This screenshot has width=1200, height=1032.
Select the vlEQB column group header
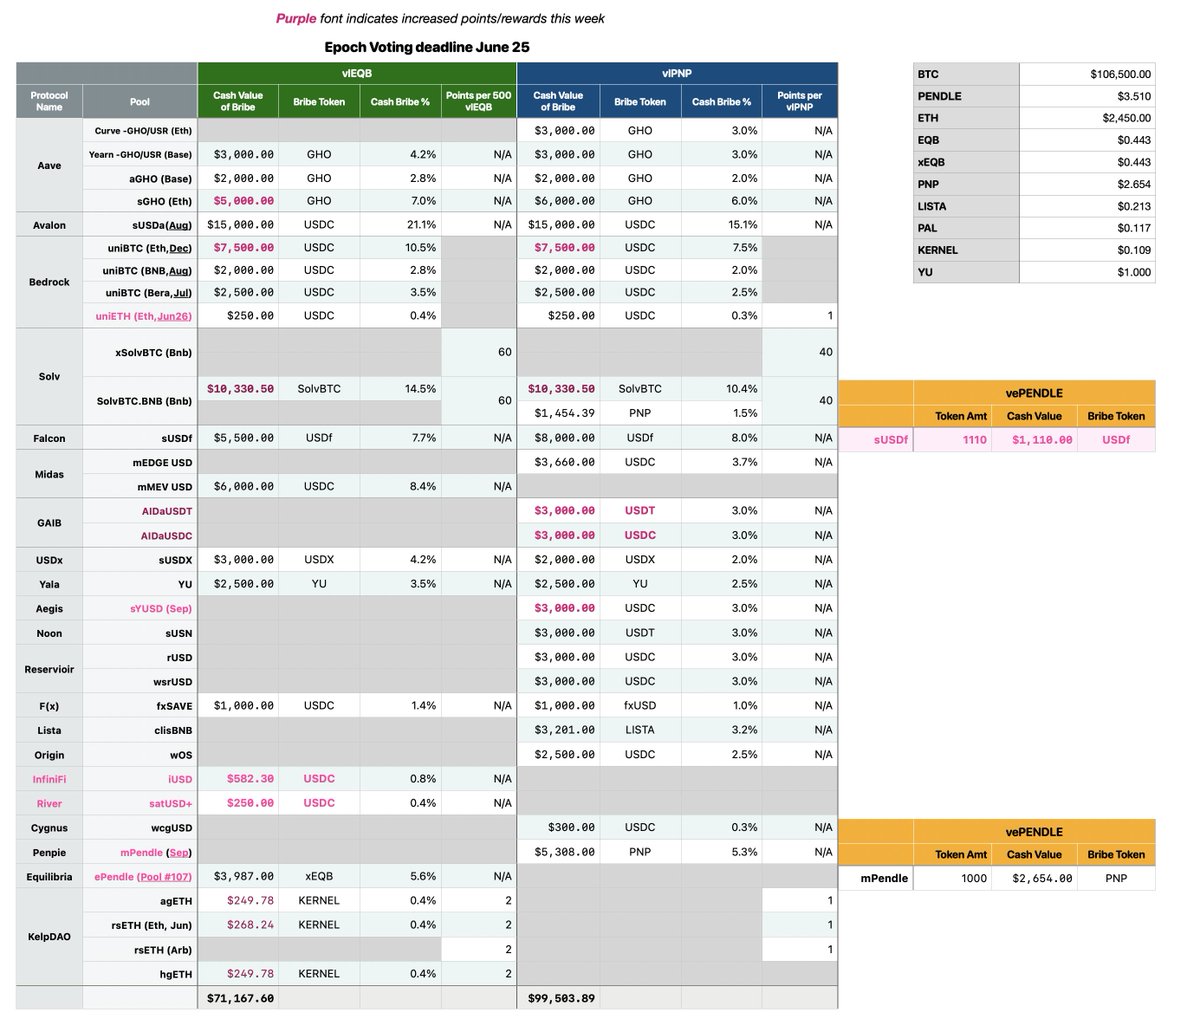click(357, 73)
